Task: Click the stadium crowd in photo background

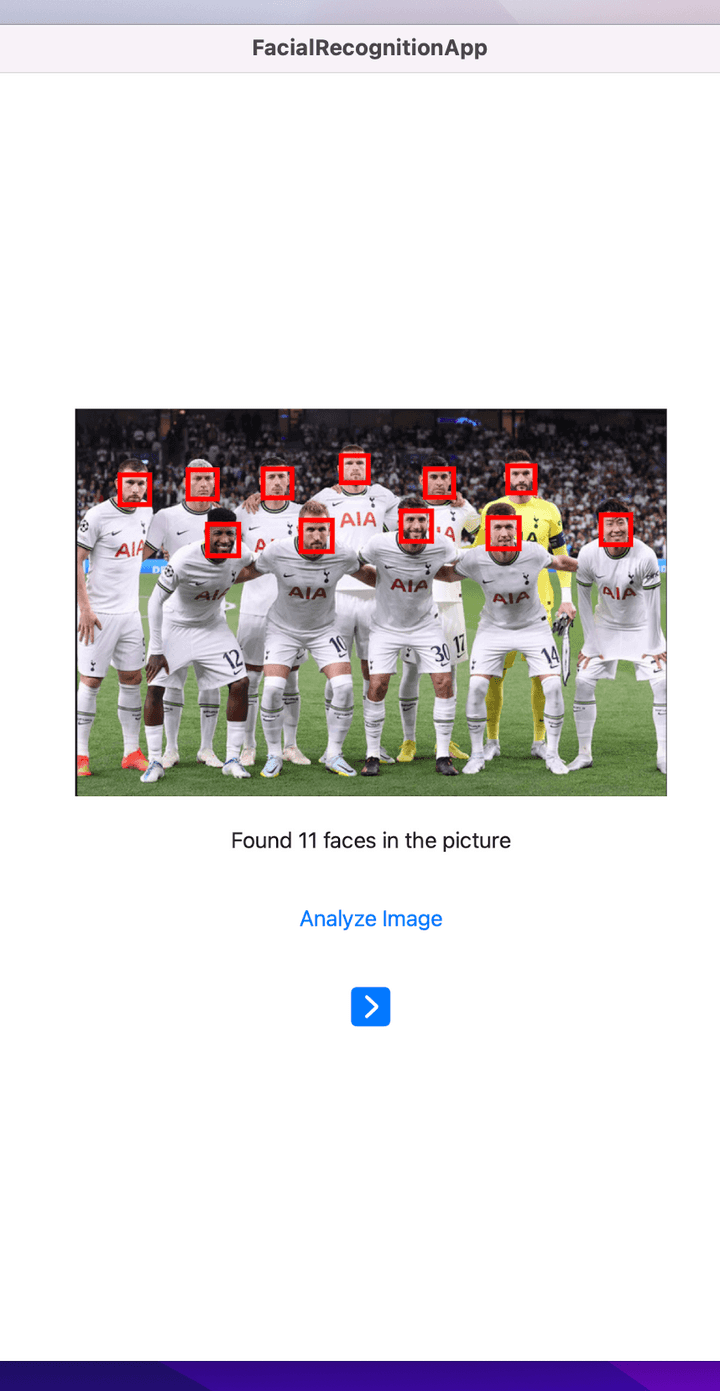Action: point(370,432)
